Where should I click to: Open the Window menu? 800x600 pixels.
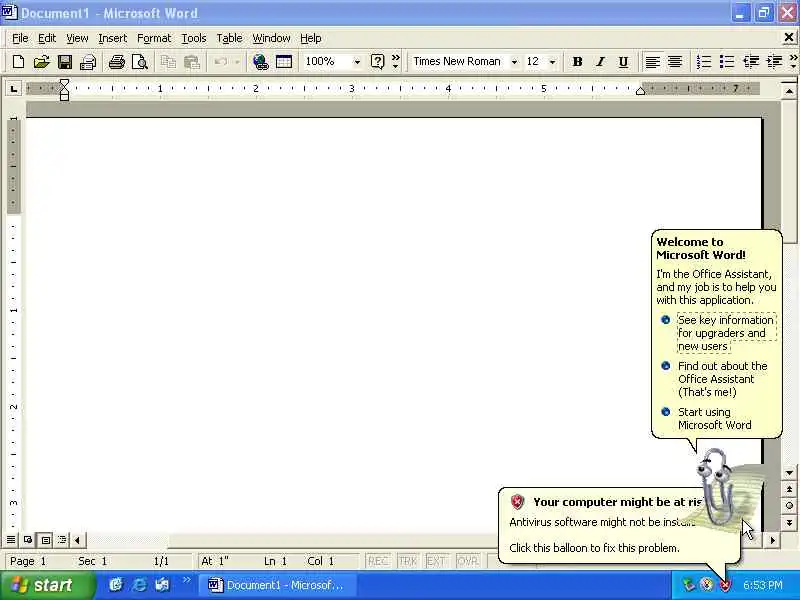[271, 38]
